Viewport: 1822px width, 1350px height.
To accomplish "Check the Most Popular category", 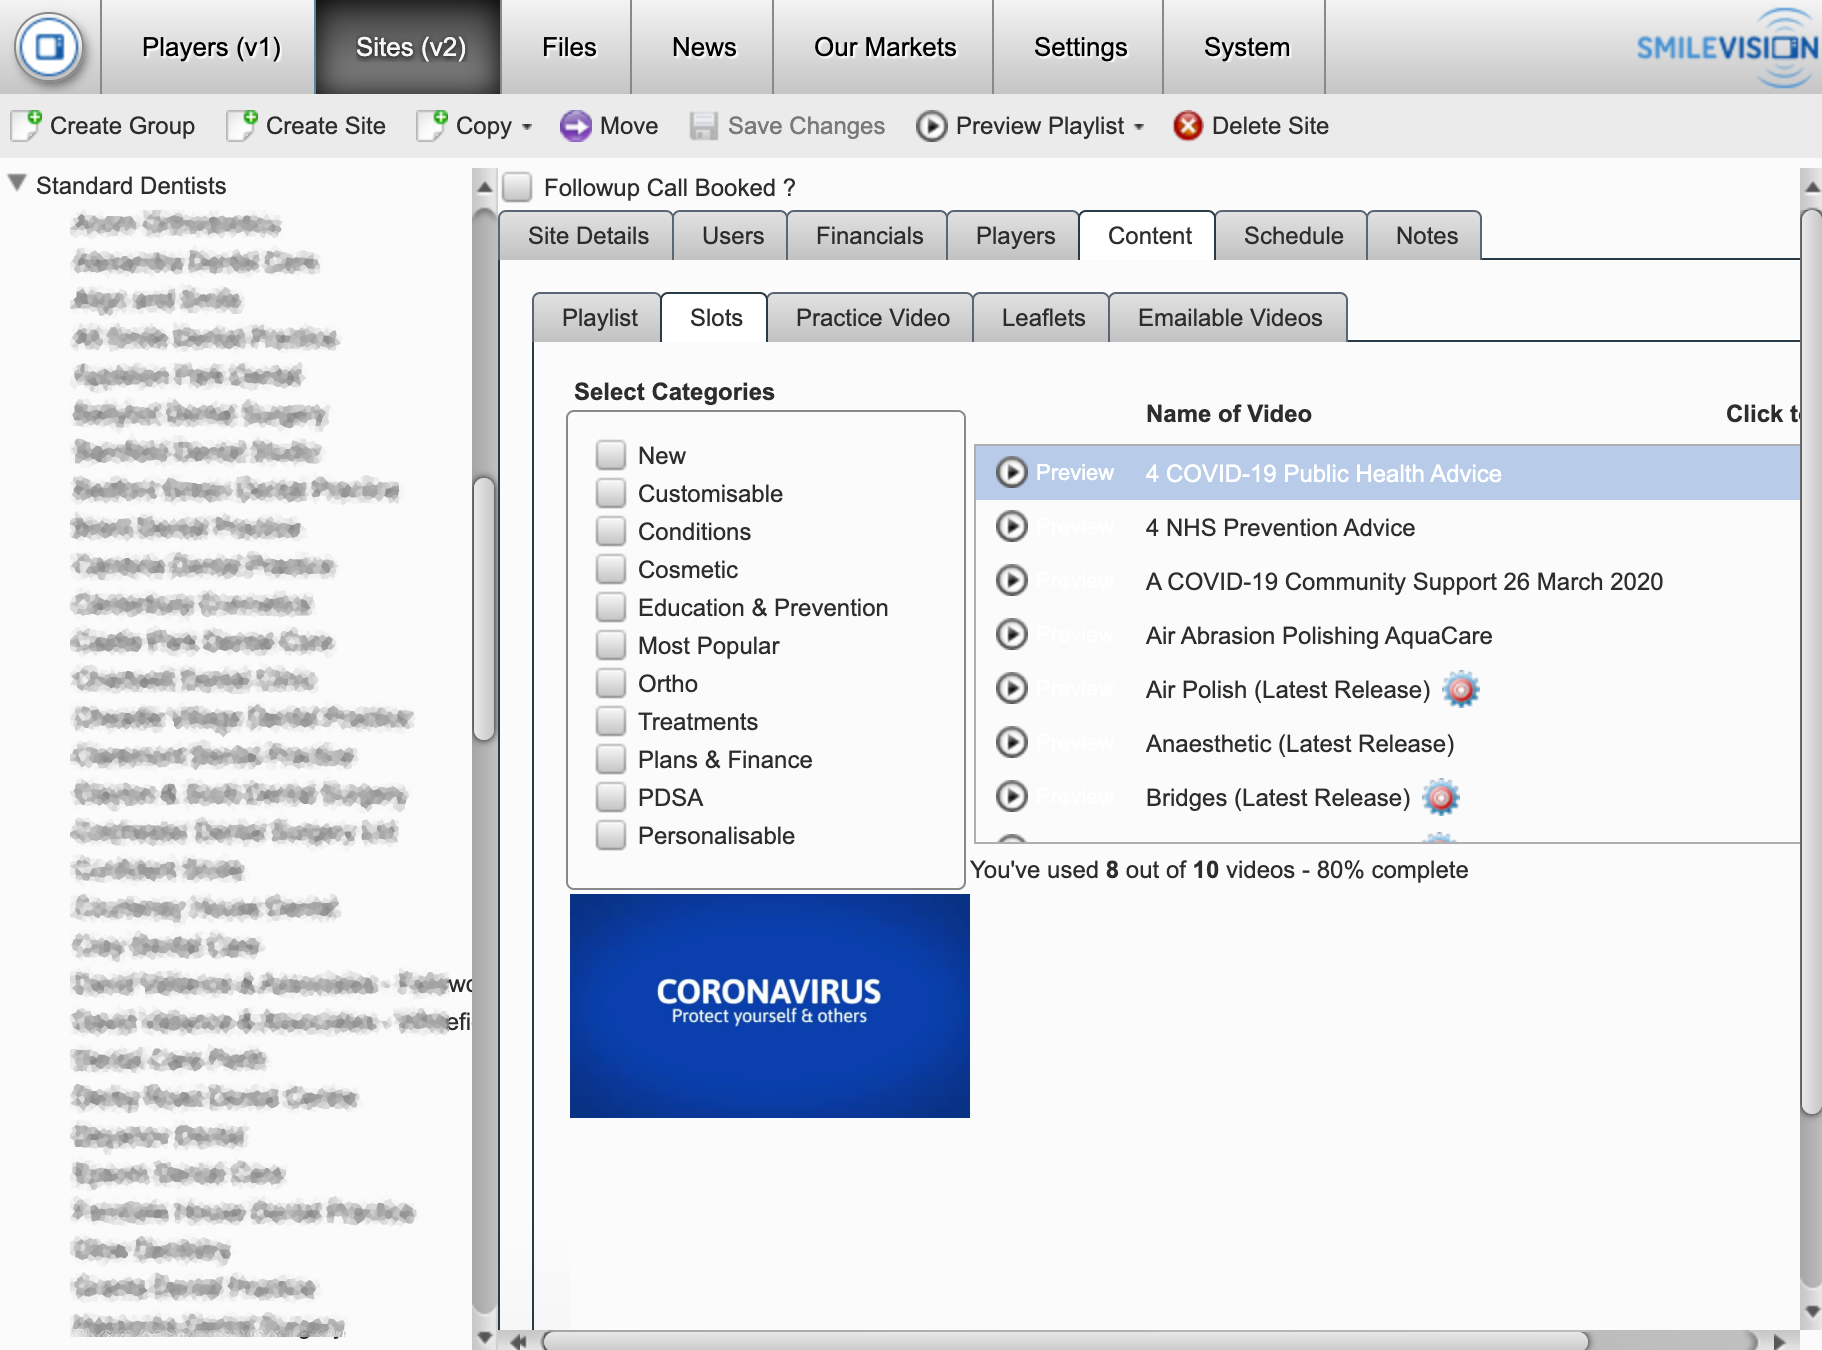I will (x=611, y=645).
